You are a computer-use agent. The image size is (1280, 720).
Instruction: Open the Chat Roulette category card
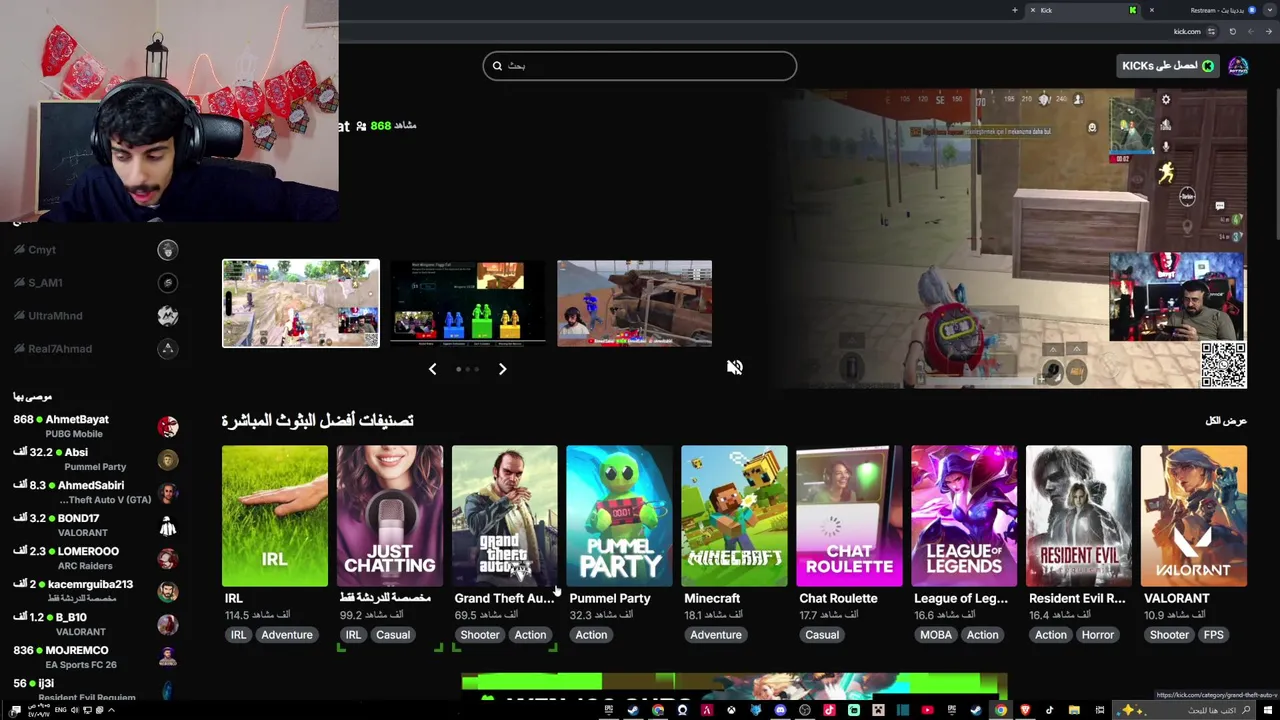[850, 516]
